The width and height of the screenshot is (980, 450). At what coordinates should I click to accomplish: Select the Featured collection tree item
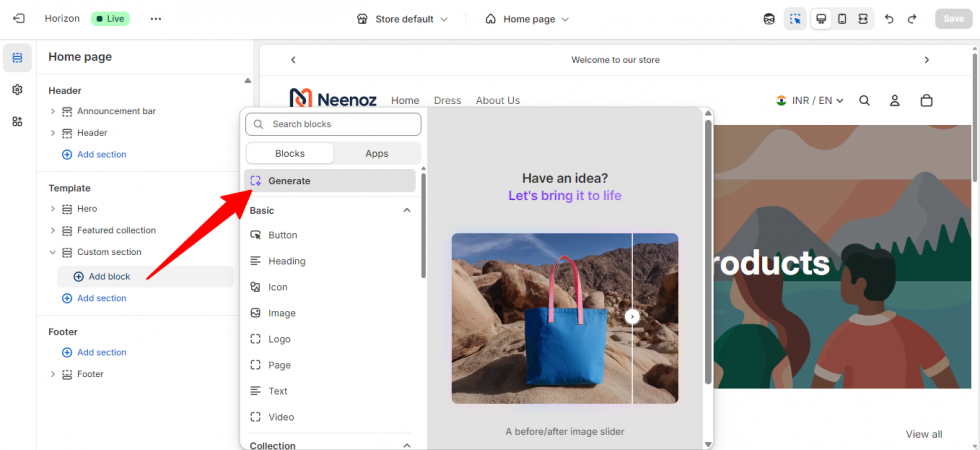pyautogui.click(x=116, y=231)
